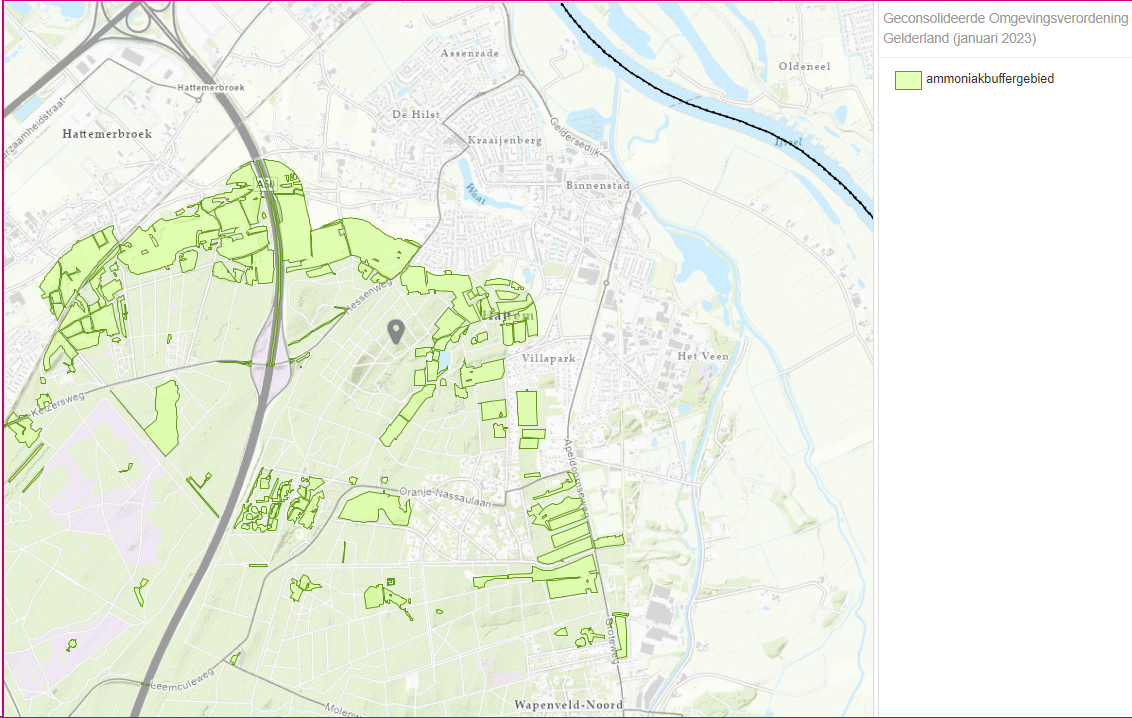Viewport: 1132px width, 718px height.
Task: Click the A50 highway shield label
Action: (265, 184)
